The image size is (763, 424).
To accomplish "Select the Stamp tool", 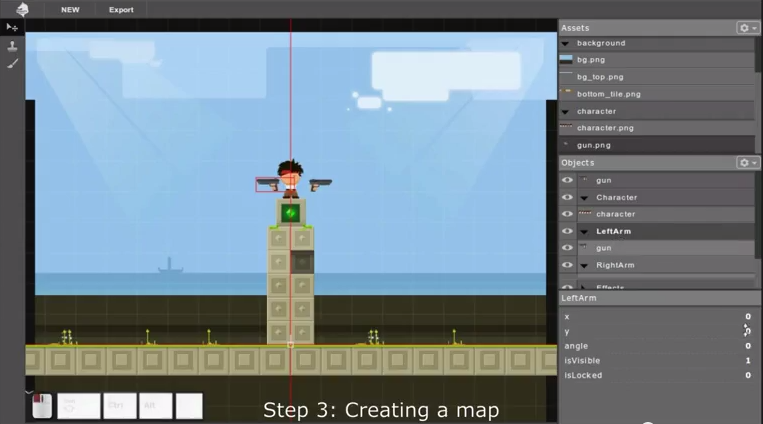I will point(12,45).
